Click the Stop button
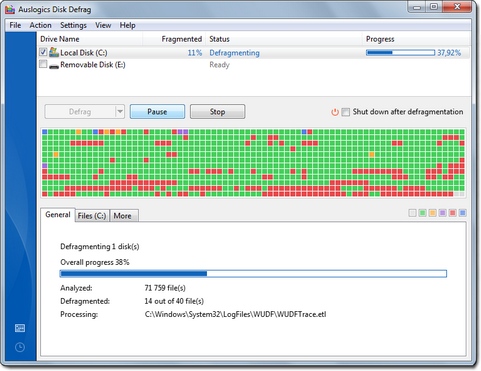The width and height of the screenshot is (481, 371). coord(217,112)
